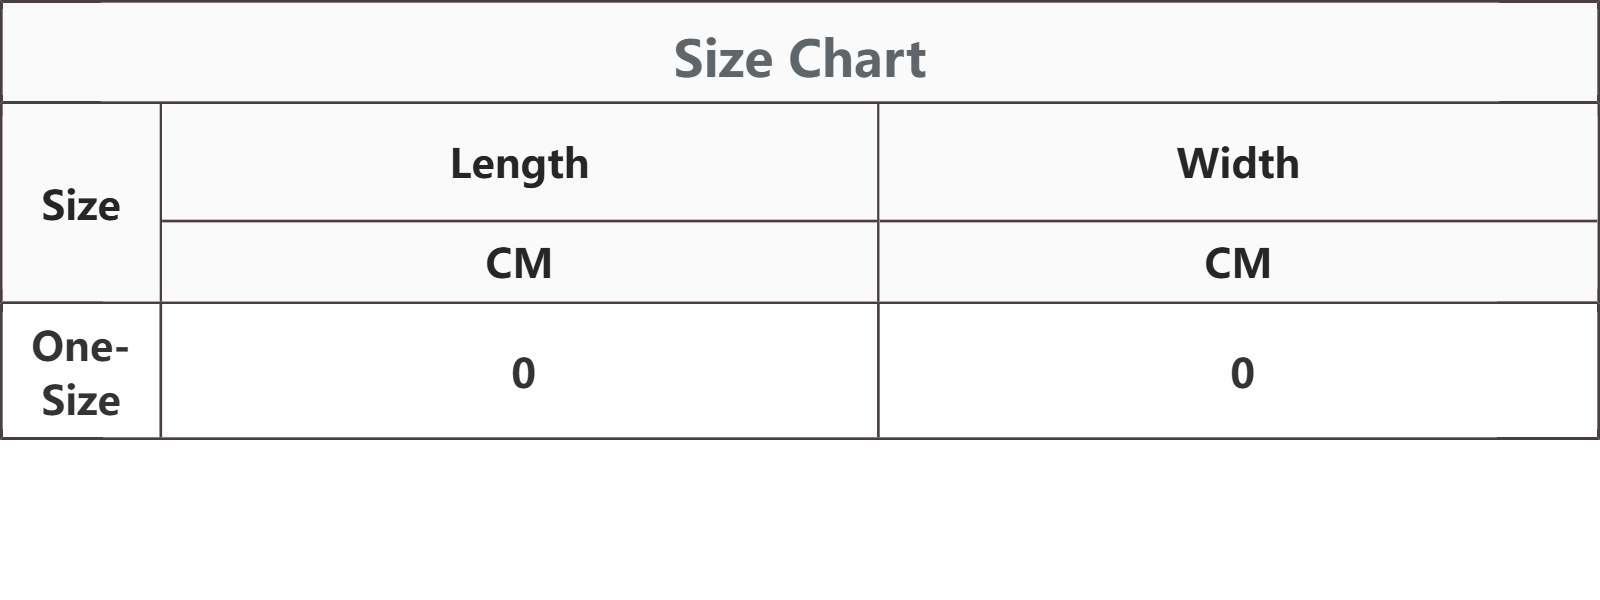Click the "Size" row header cell

click(81, 205)
